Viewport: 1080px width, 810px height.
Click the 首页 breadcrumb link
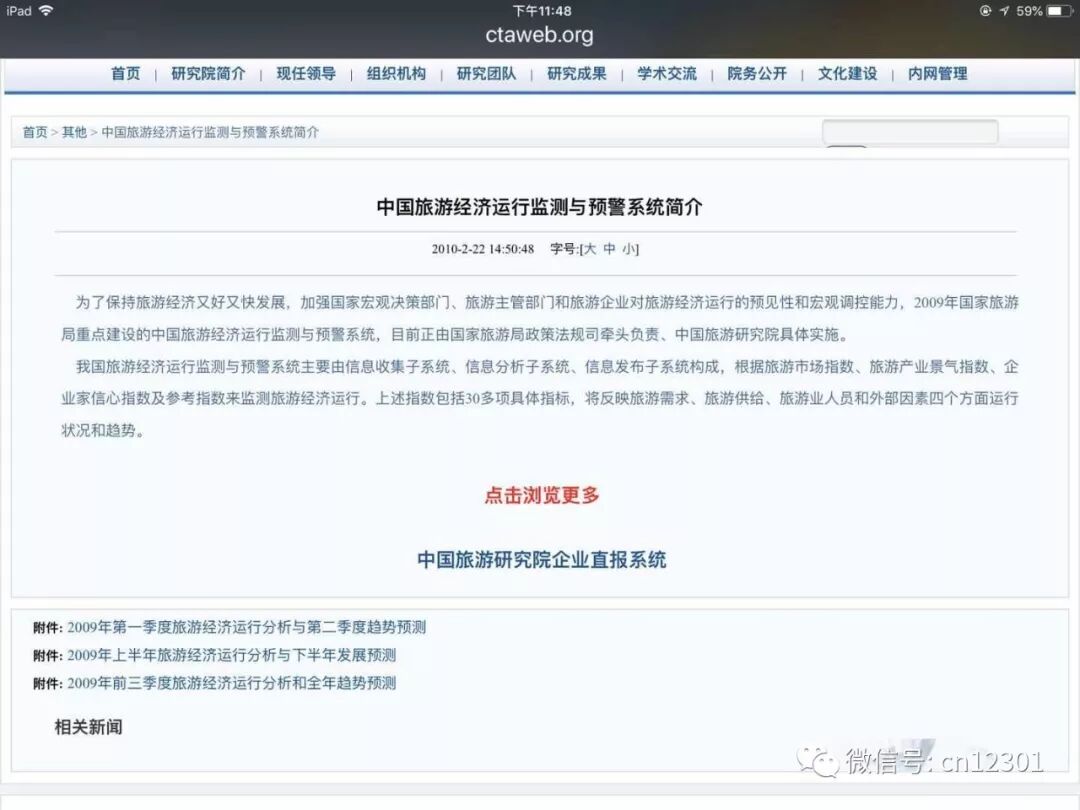click(x=35, y=132)
